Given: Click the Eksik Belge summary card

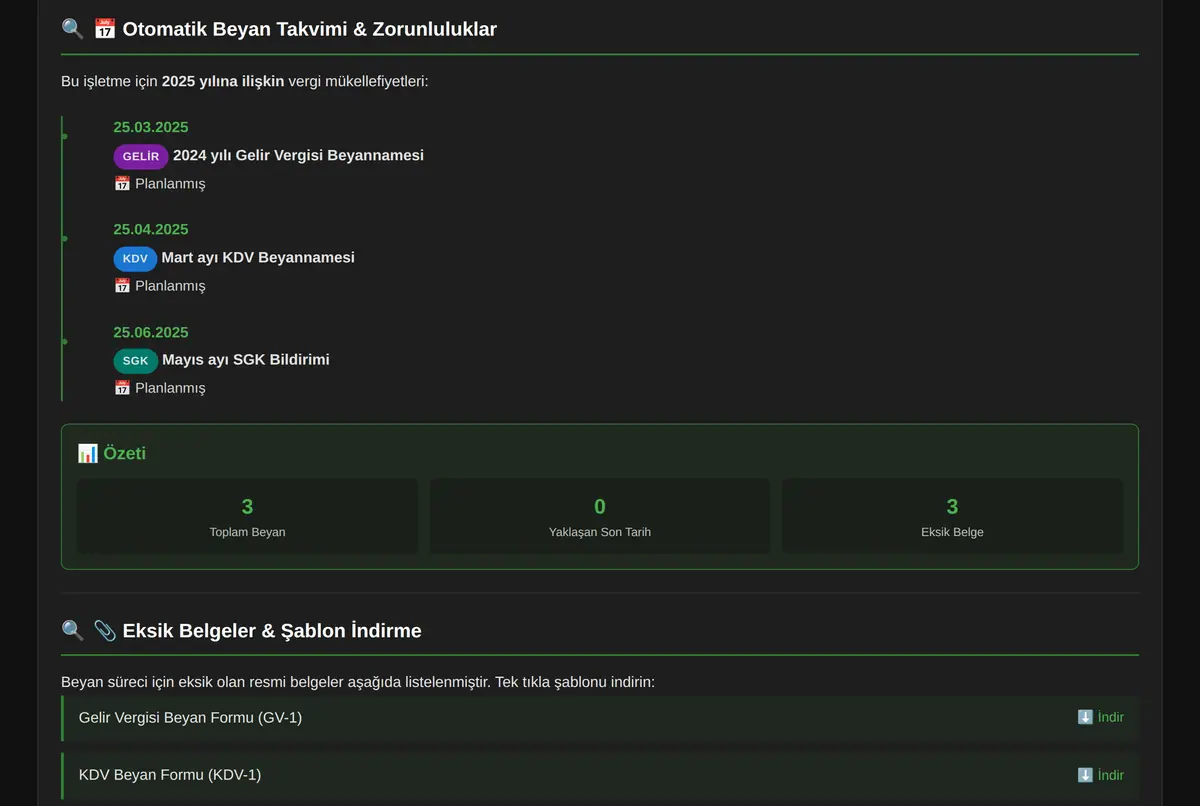Looking at the screenshot, I should click(952, 516).
